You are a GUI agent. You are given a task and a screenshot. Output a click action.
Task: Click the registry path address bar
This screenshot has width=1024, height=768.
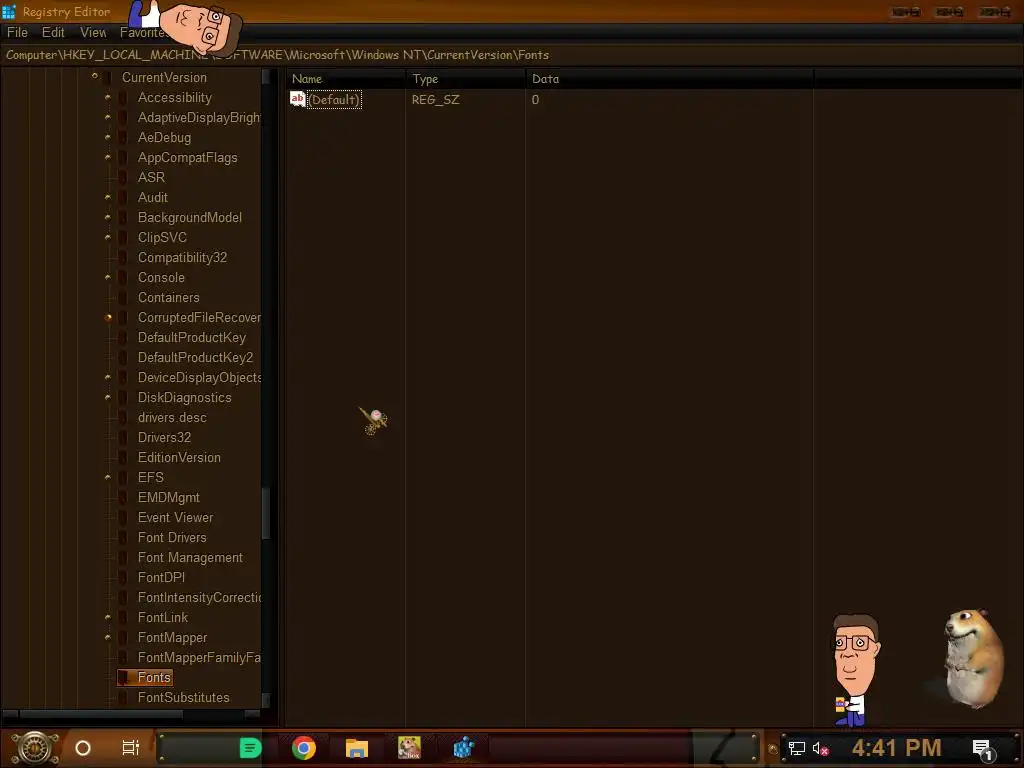click(512, 55)
